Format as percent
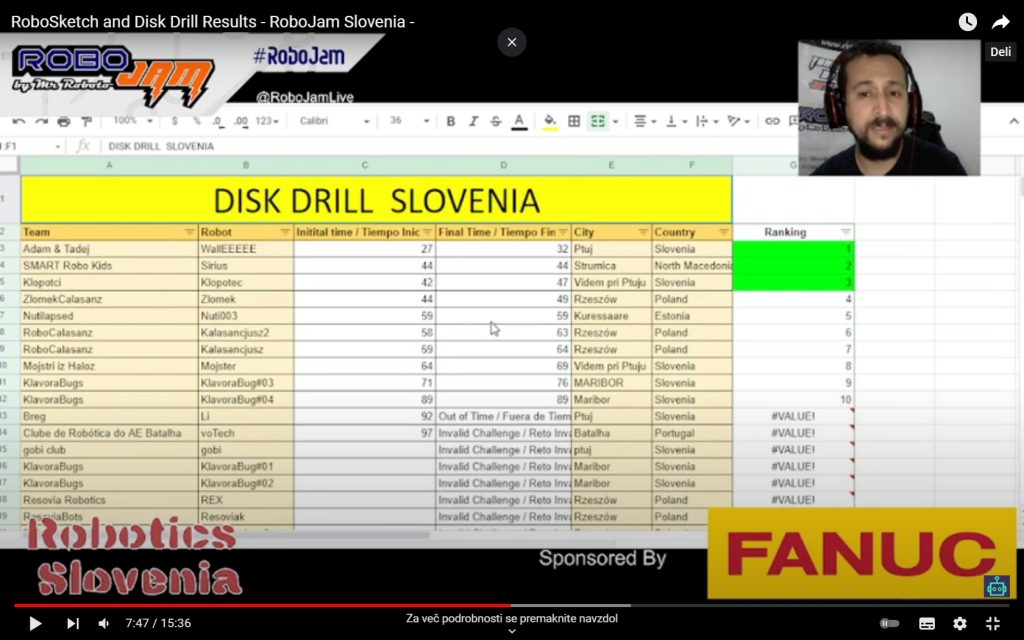The image size is (1024, 640). coord(197,121)
